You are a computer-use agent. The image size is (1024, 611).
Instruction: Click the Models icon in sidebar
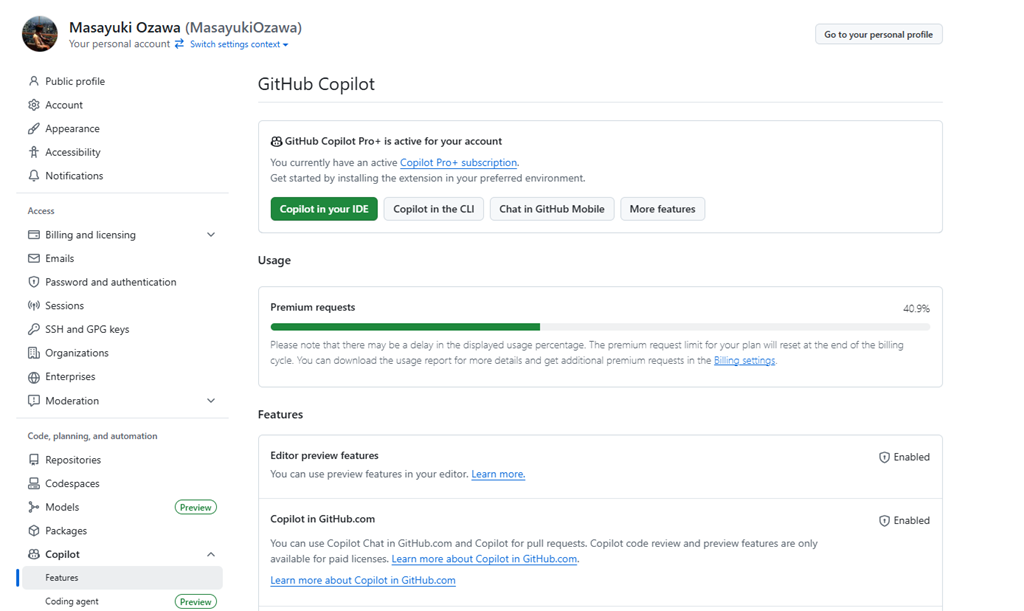[x=34, y=507]
